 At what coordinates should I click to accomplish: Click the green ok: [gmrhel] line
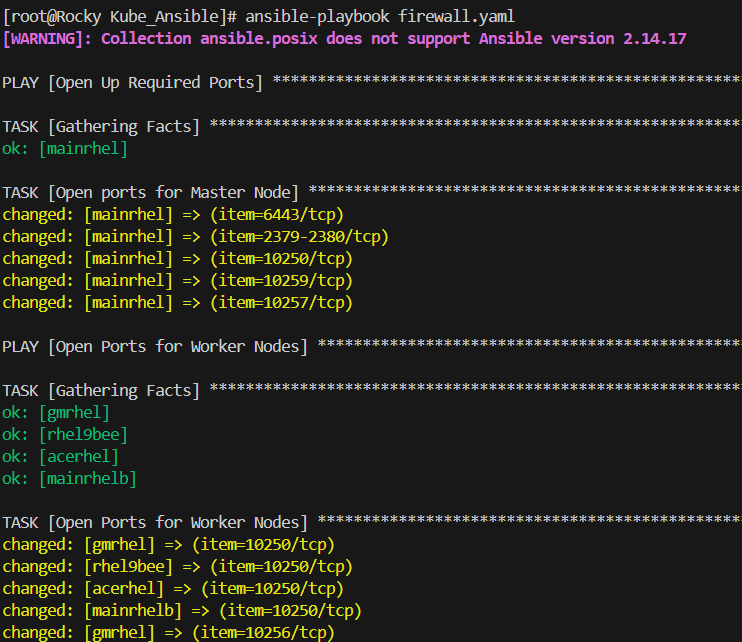(x=56, y=412)
